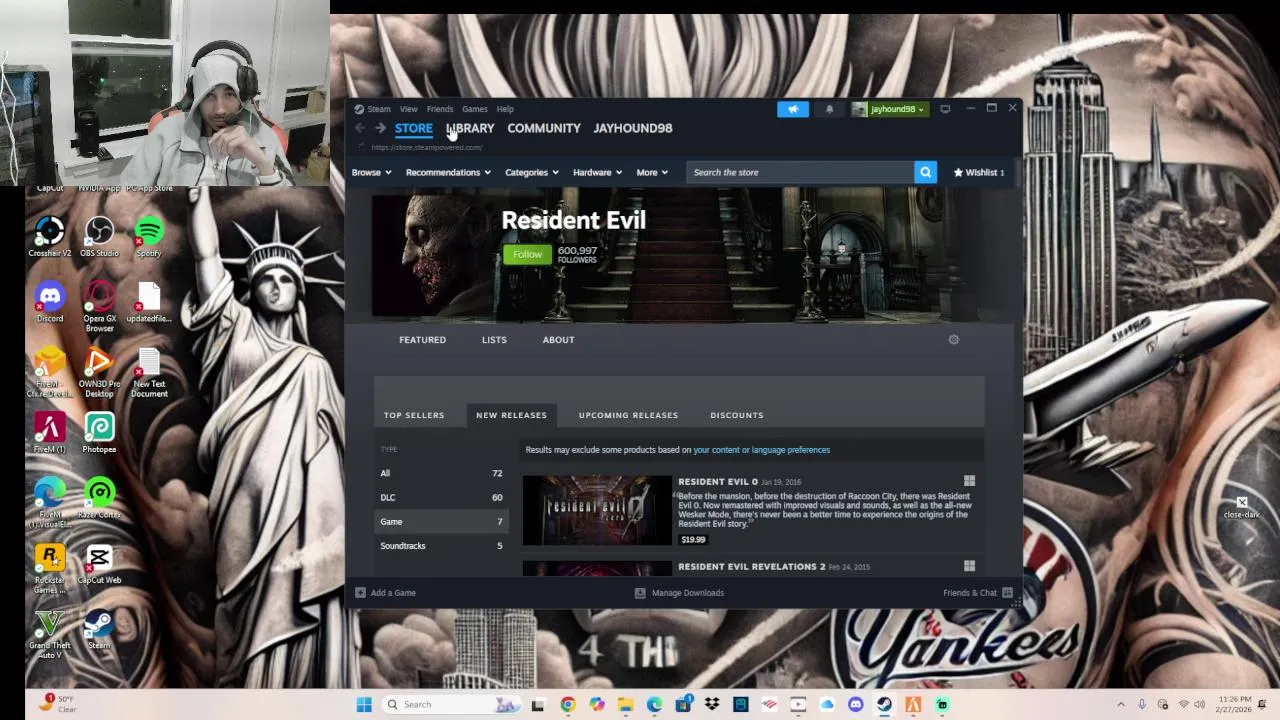This screenshot has width=1280, height=720.
Task: Open Discord desktop shortcut
Action: click(50, 301)
